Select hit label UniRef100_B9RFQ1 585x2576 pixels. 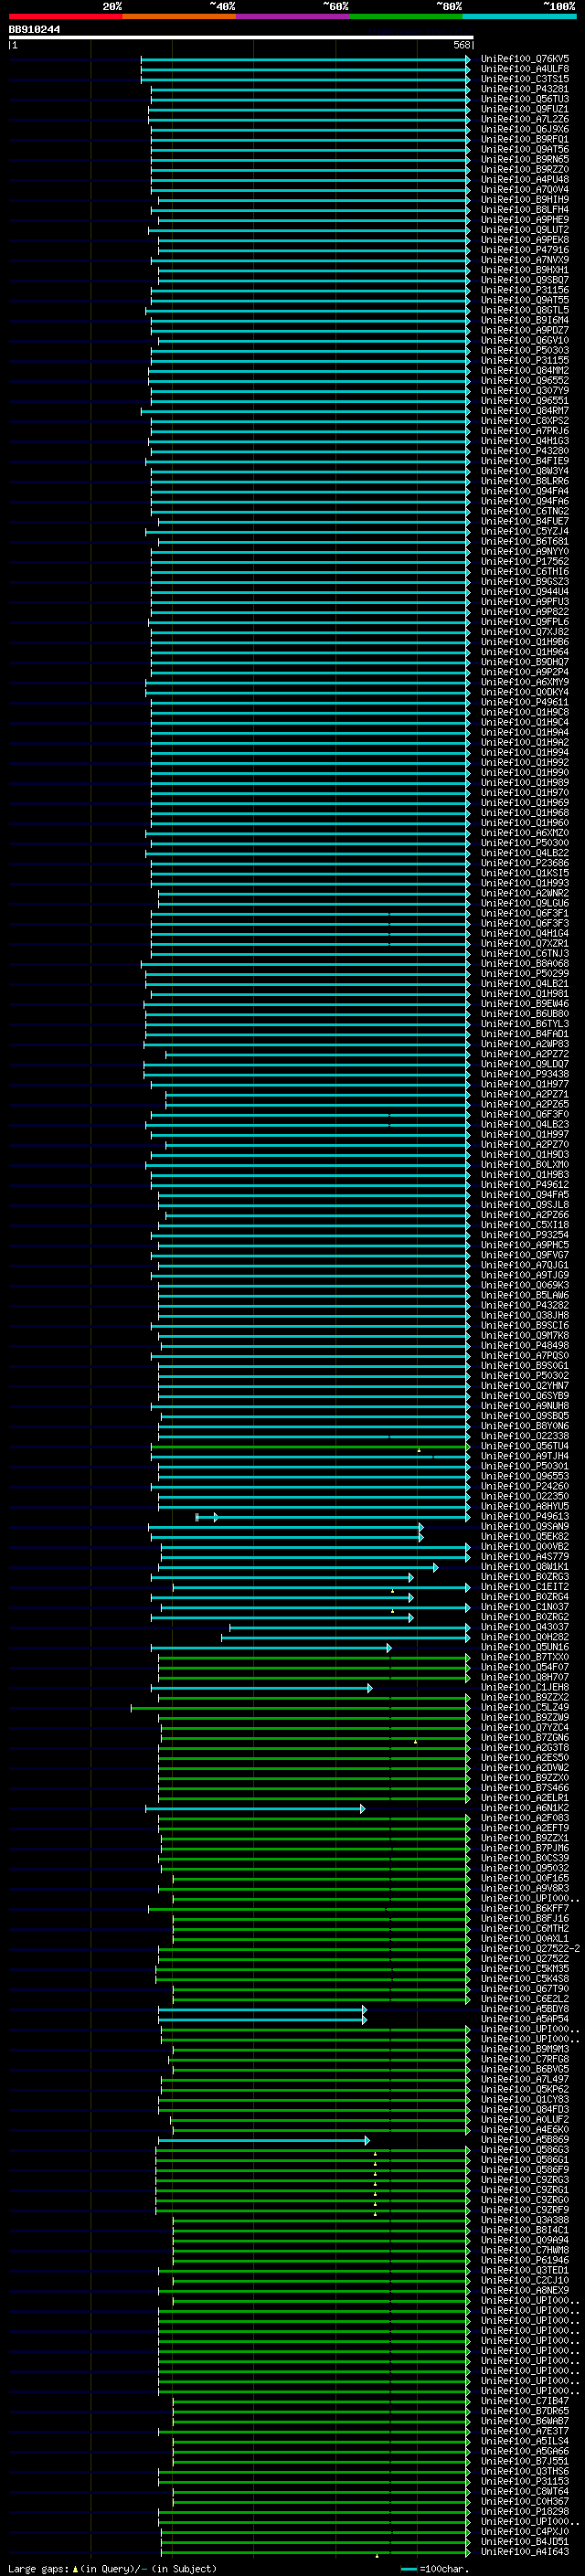point(525,139)
